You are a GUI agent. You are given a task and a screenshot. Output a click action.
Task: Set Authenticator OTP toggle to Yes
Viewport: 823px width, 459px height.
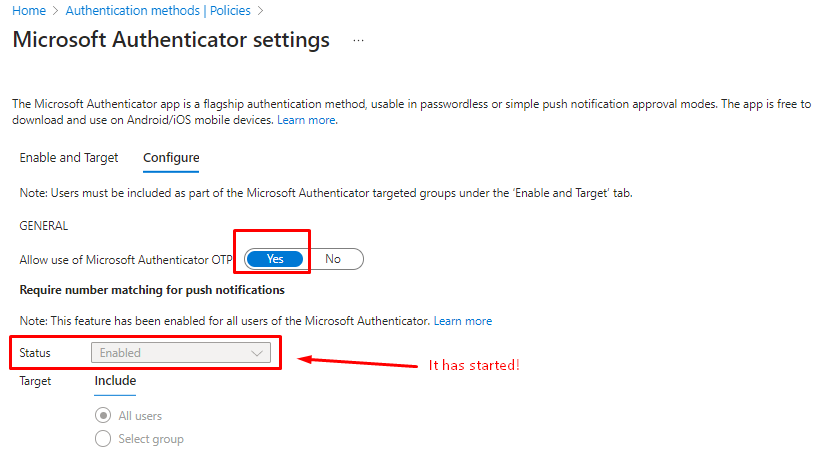coord(275,259)
